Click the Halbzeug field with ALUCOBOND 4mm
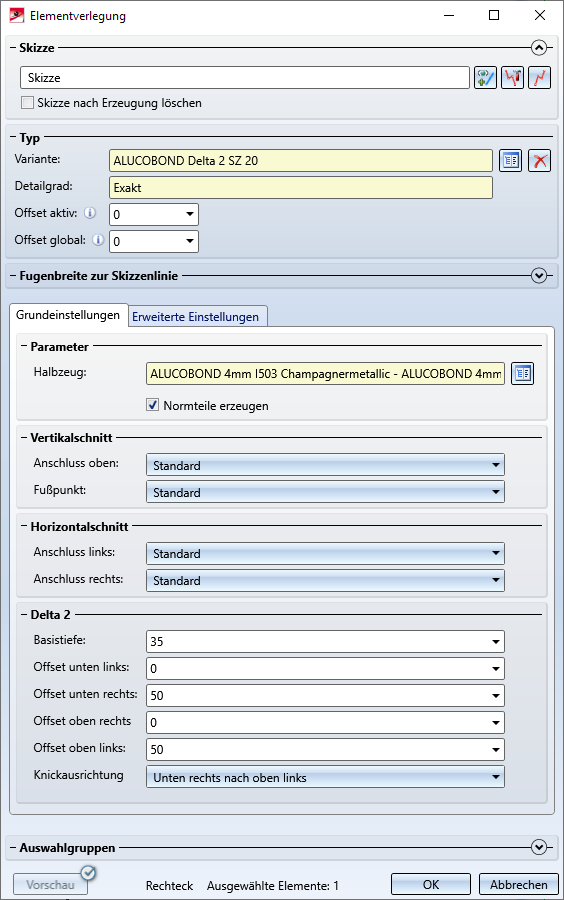564x900 pixels. coord(325,374)
